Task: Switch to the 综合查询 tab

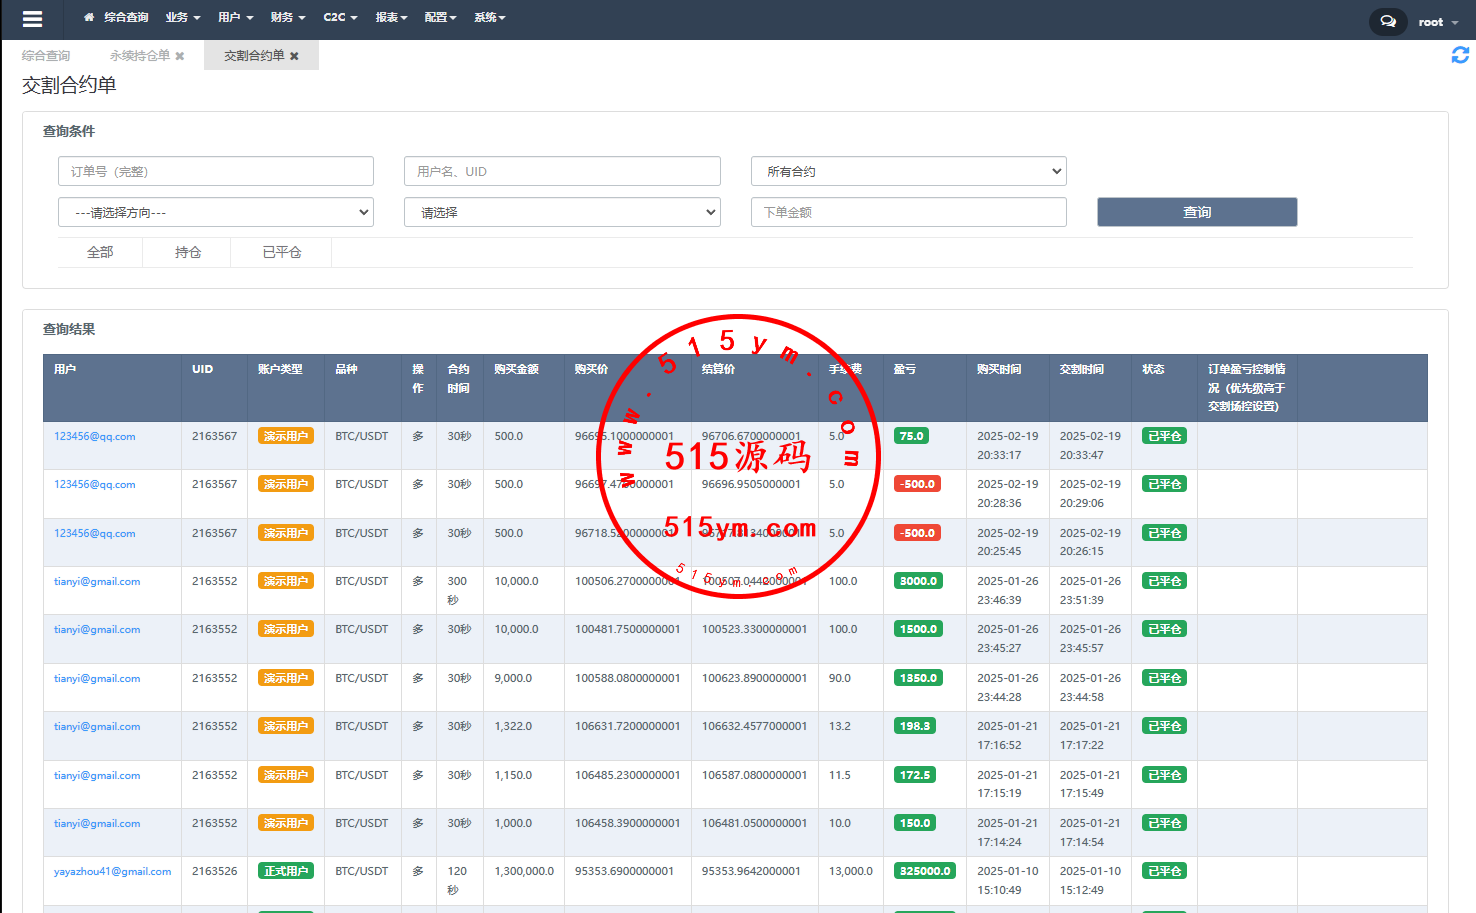Action: coord(46,56)
